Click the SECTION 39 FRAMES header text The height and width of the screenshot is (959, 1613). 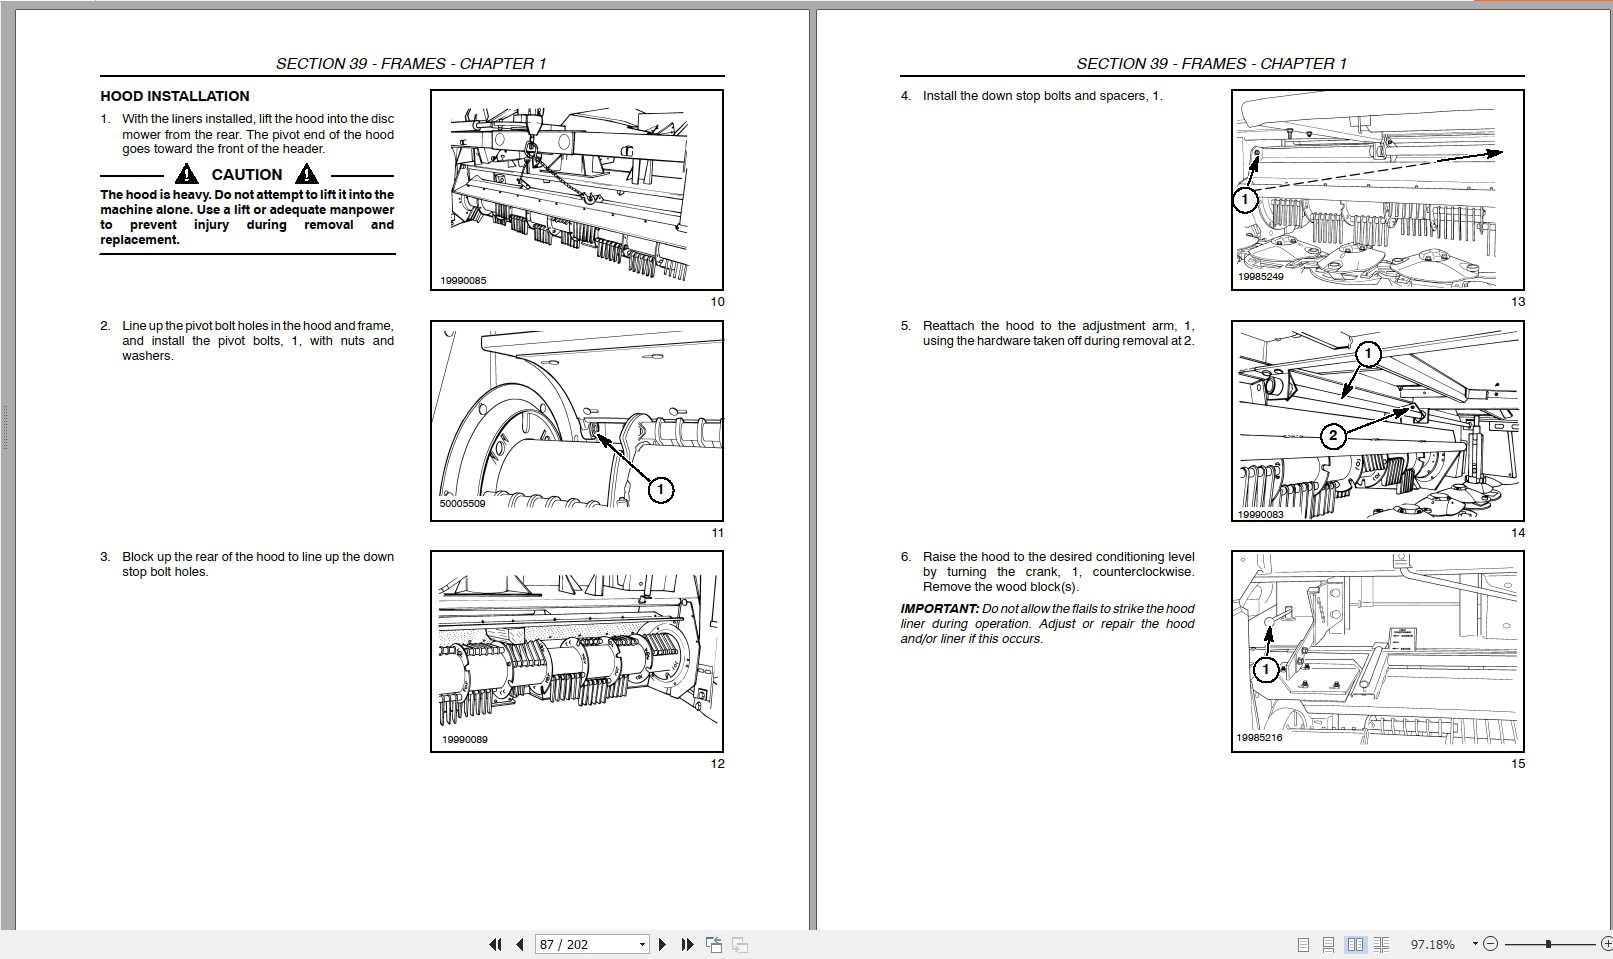coord(411,62)
